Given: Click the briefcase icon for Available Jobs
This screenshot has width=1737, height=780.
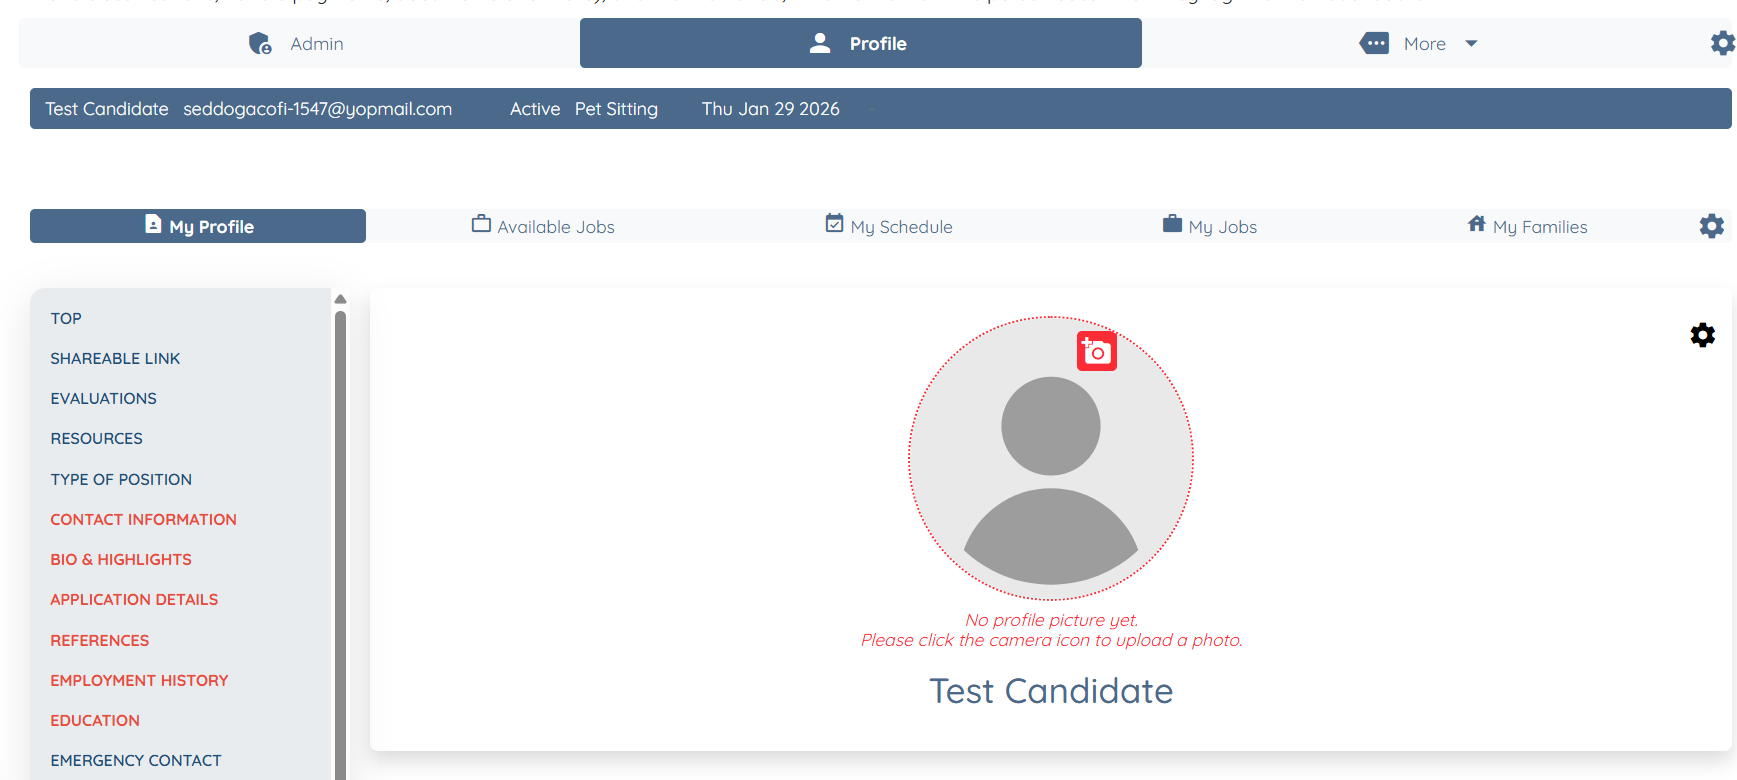Looking at the screenshot, I should pos(481,224).
